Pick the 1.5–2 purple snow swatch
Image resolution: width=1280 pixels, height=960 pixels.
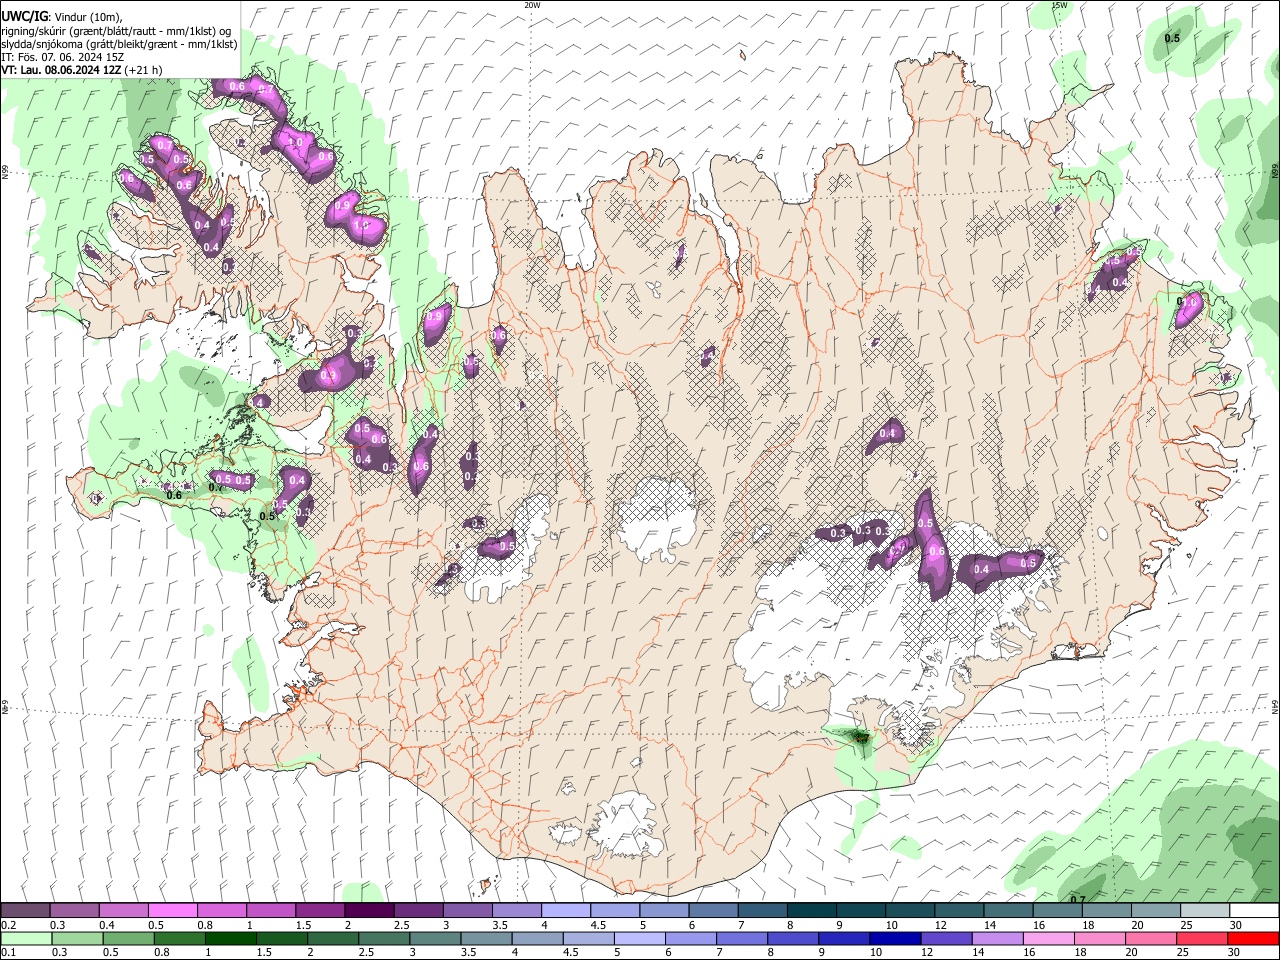click(x=319, y=911)
